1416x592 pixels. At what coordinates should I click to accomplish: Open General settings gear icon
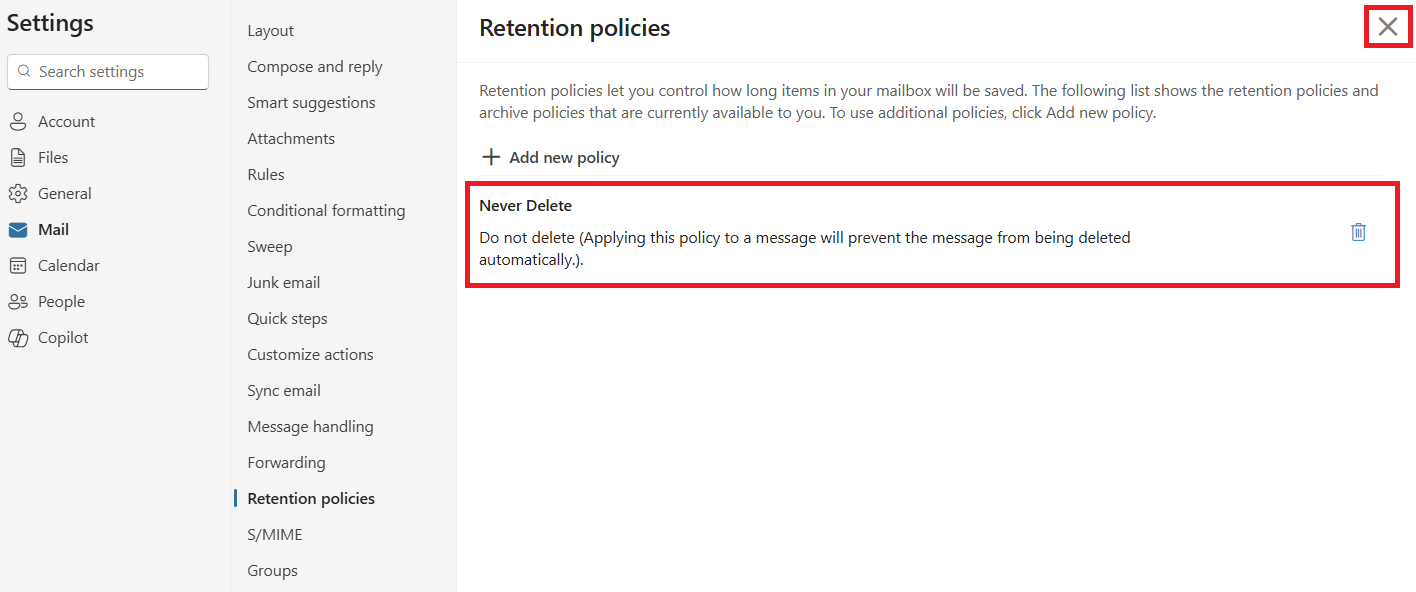[18, 194]
